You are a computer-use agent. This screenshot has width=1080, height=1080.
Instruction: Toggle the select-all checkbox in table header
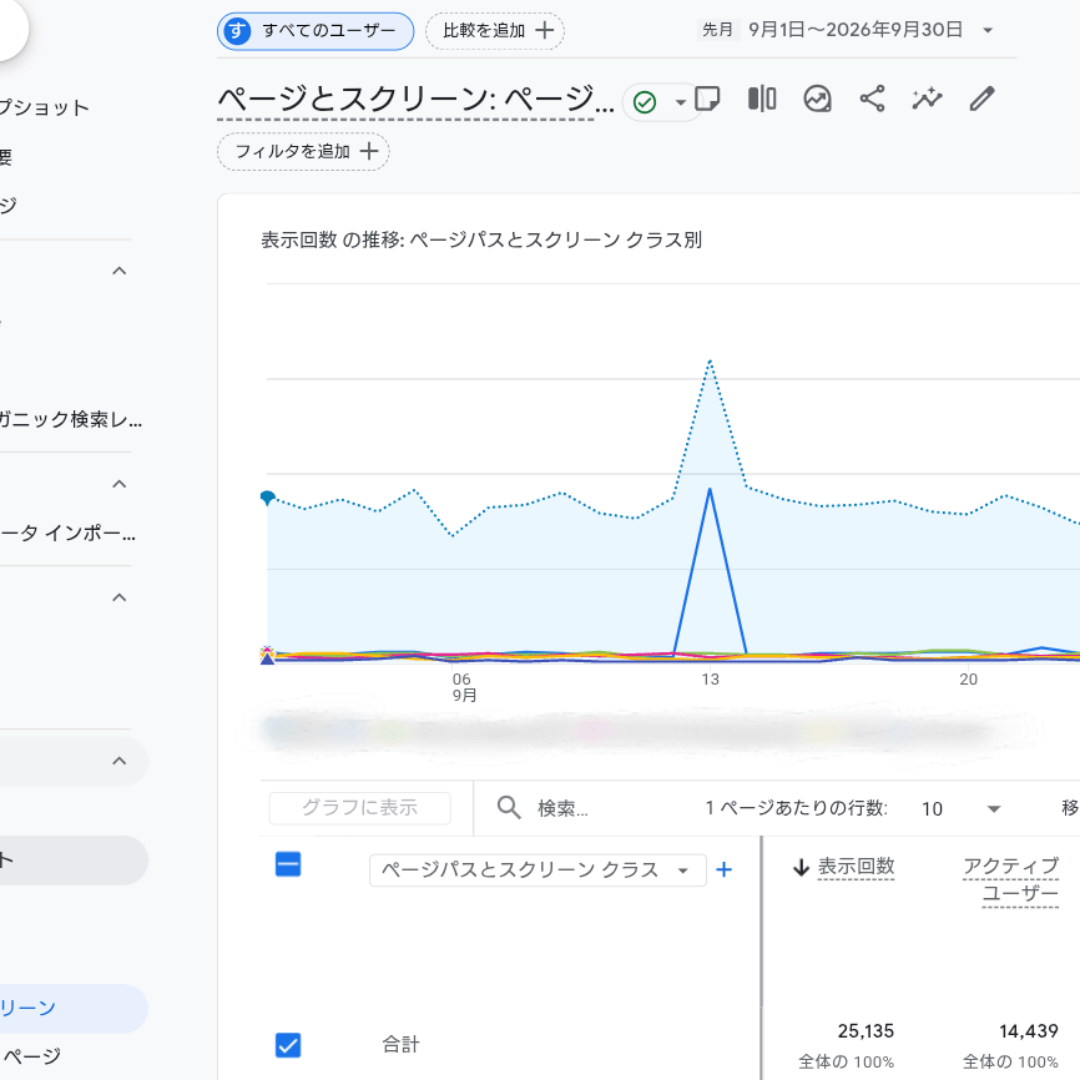[x=288, y=864]
